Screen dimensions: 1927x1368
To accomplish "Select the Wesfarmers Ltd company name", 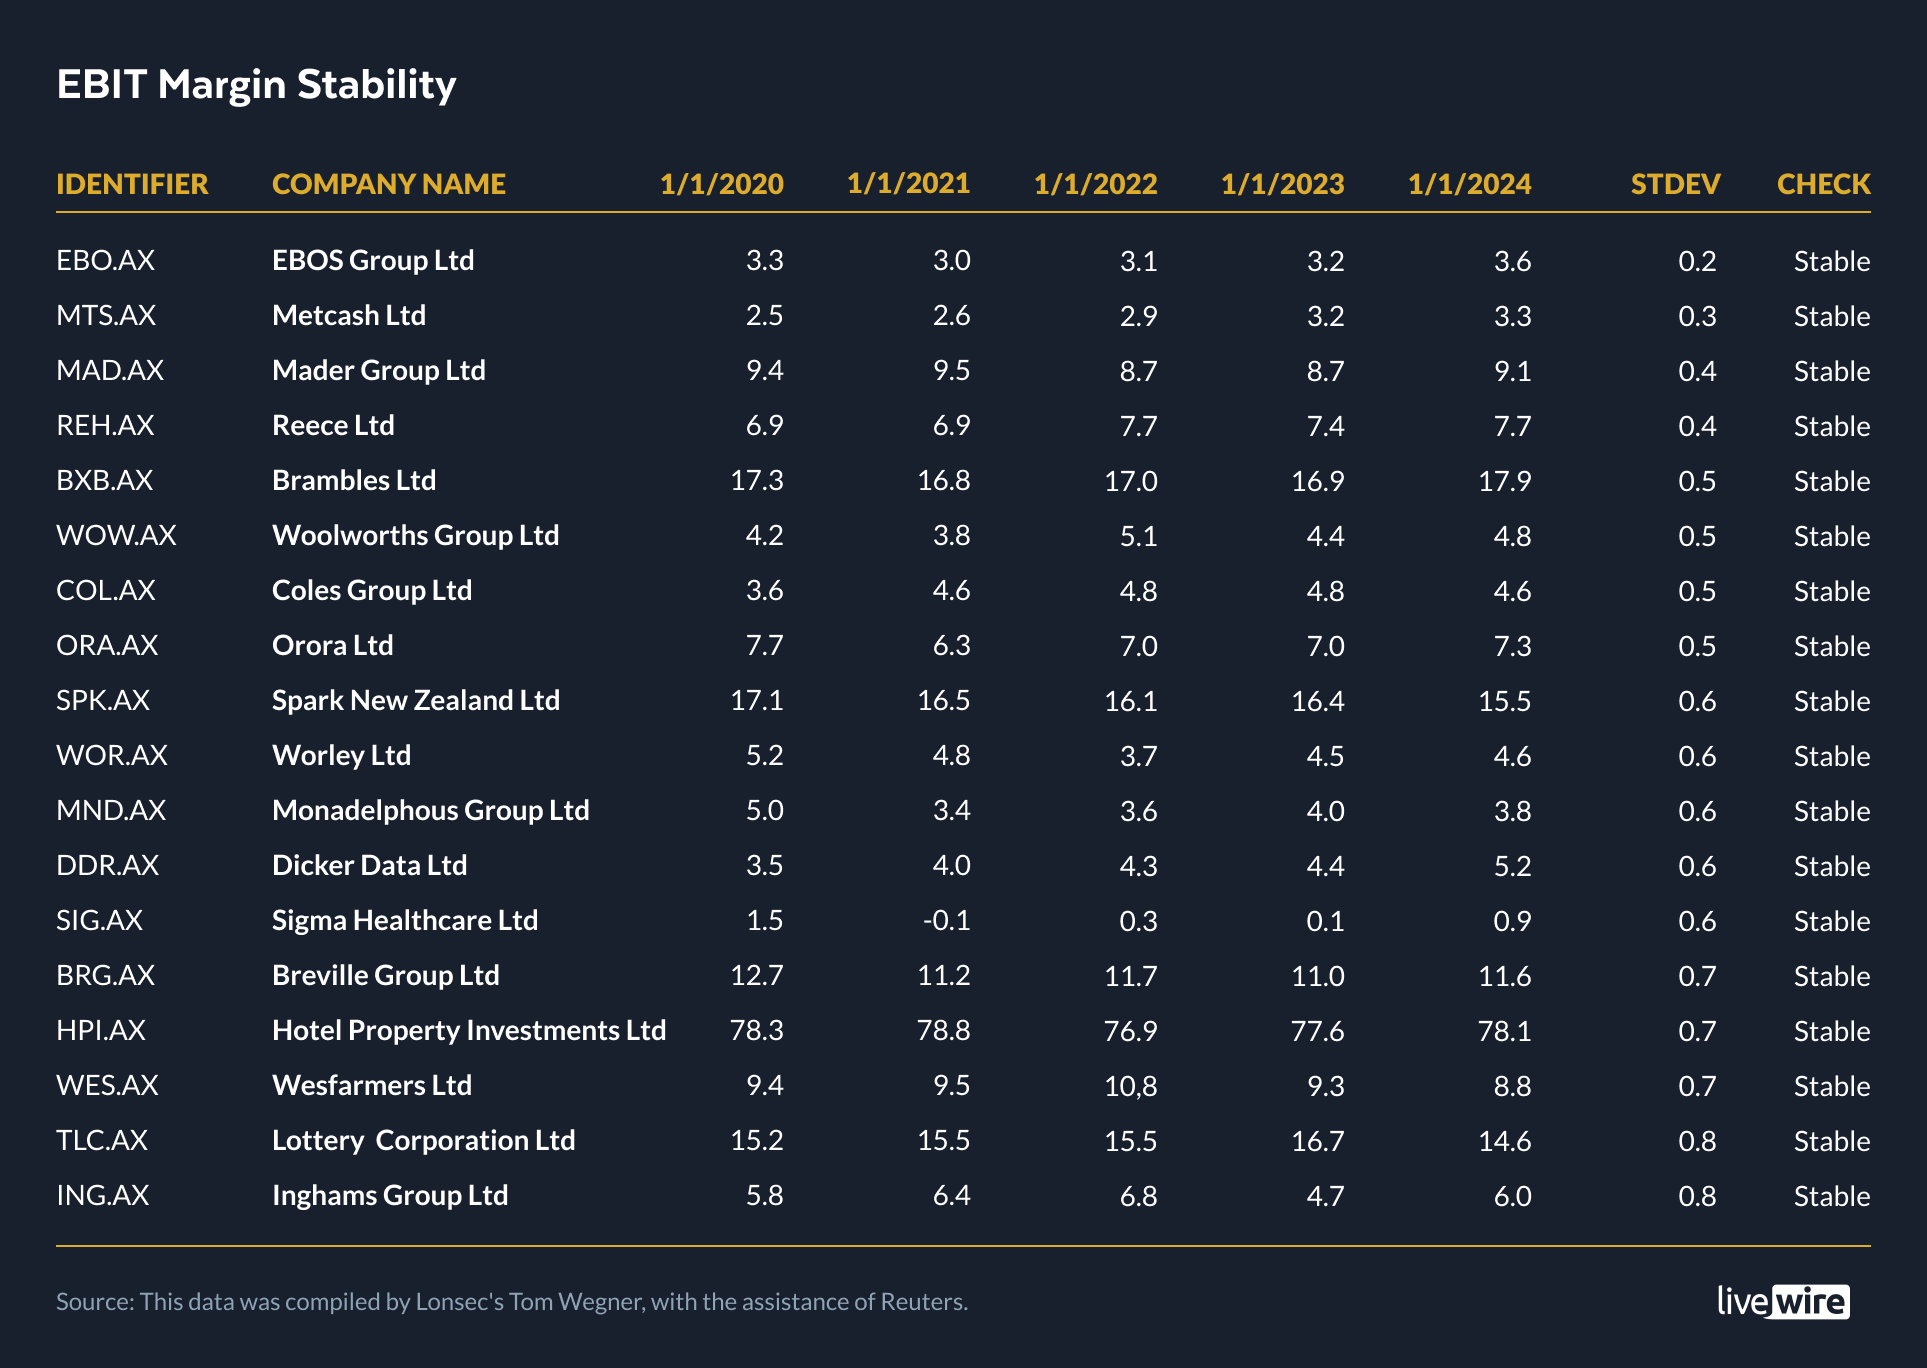I will point(371,1086).
